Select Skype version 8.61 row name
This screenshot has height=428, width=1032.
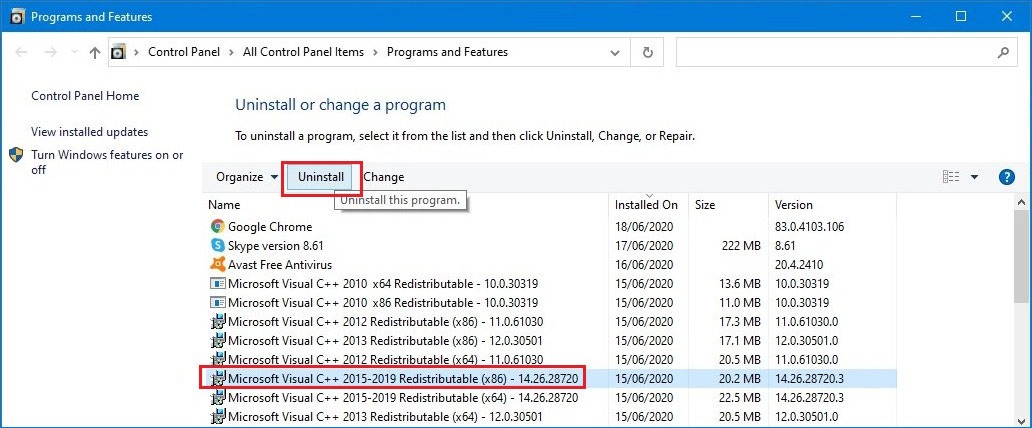(276, 246)
